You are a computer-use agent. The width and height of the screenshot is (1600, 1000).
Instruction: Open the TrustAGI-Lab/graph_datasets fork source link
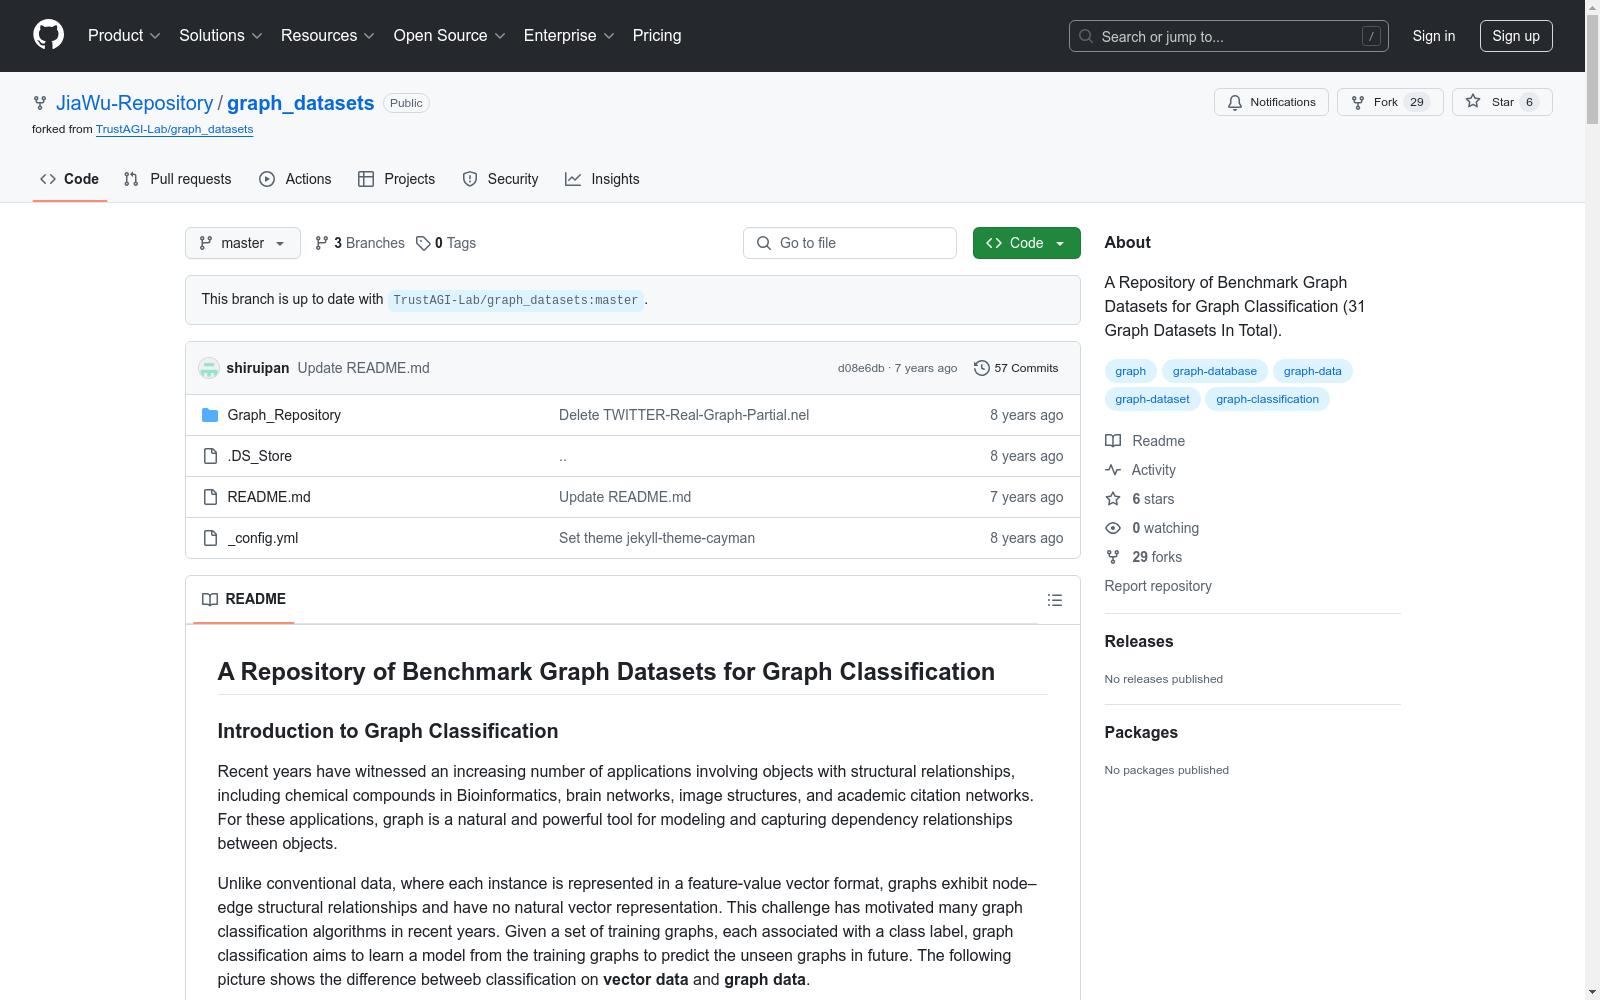(x=174, y=129)
